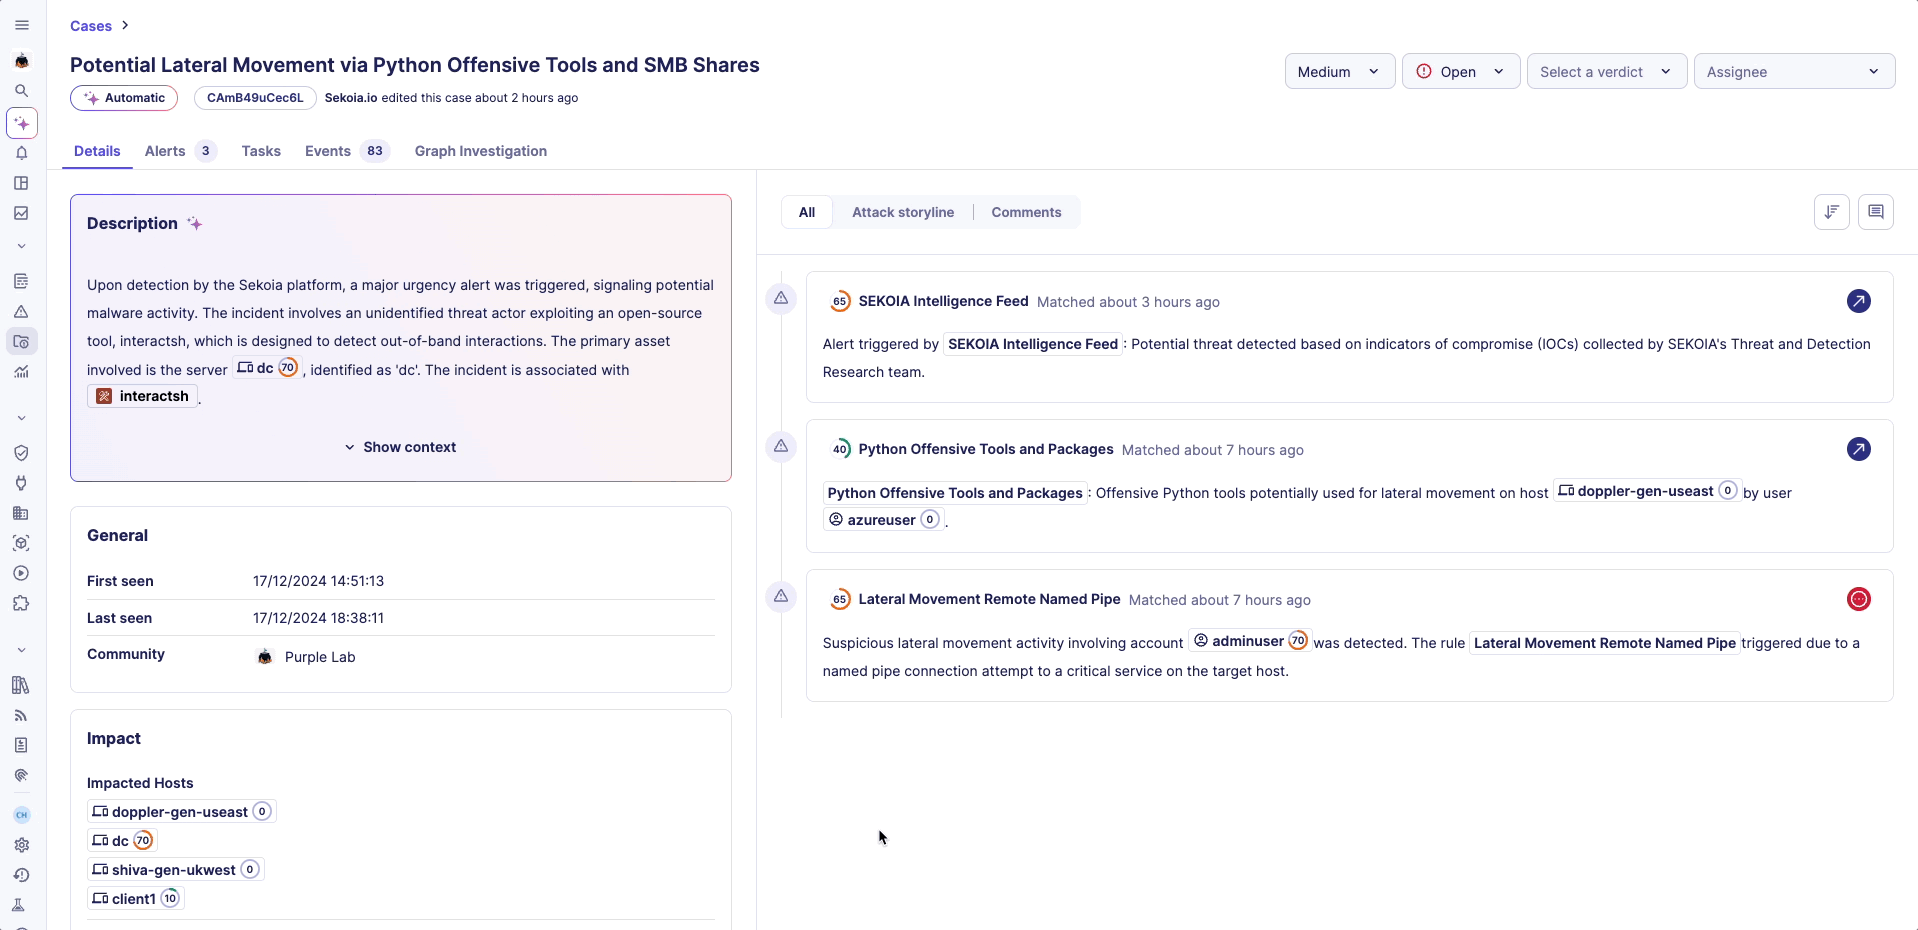This screenshot has height=930, width=1918.
Task: Open the SEKOIA Intelligence Feed alert arrow icon
Action: click(x=1858, y=301)
